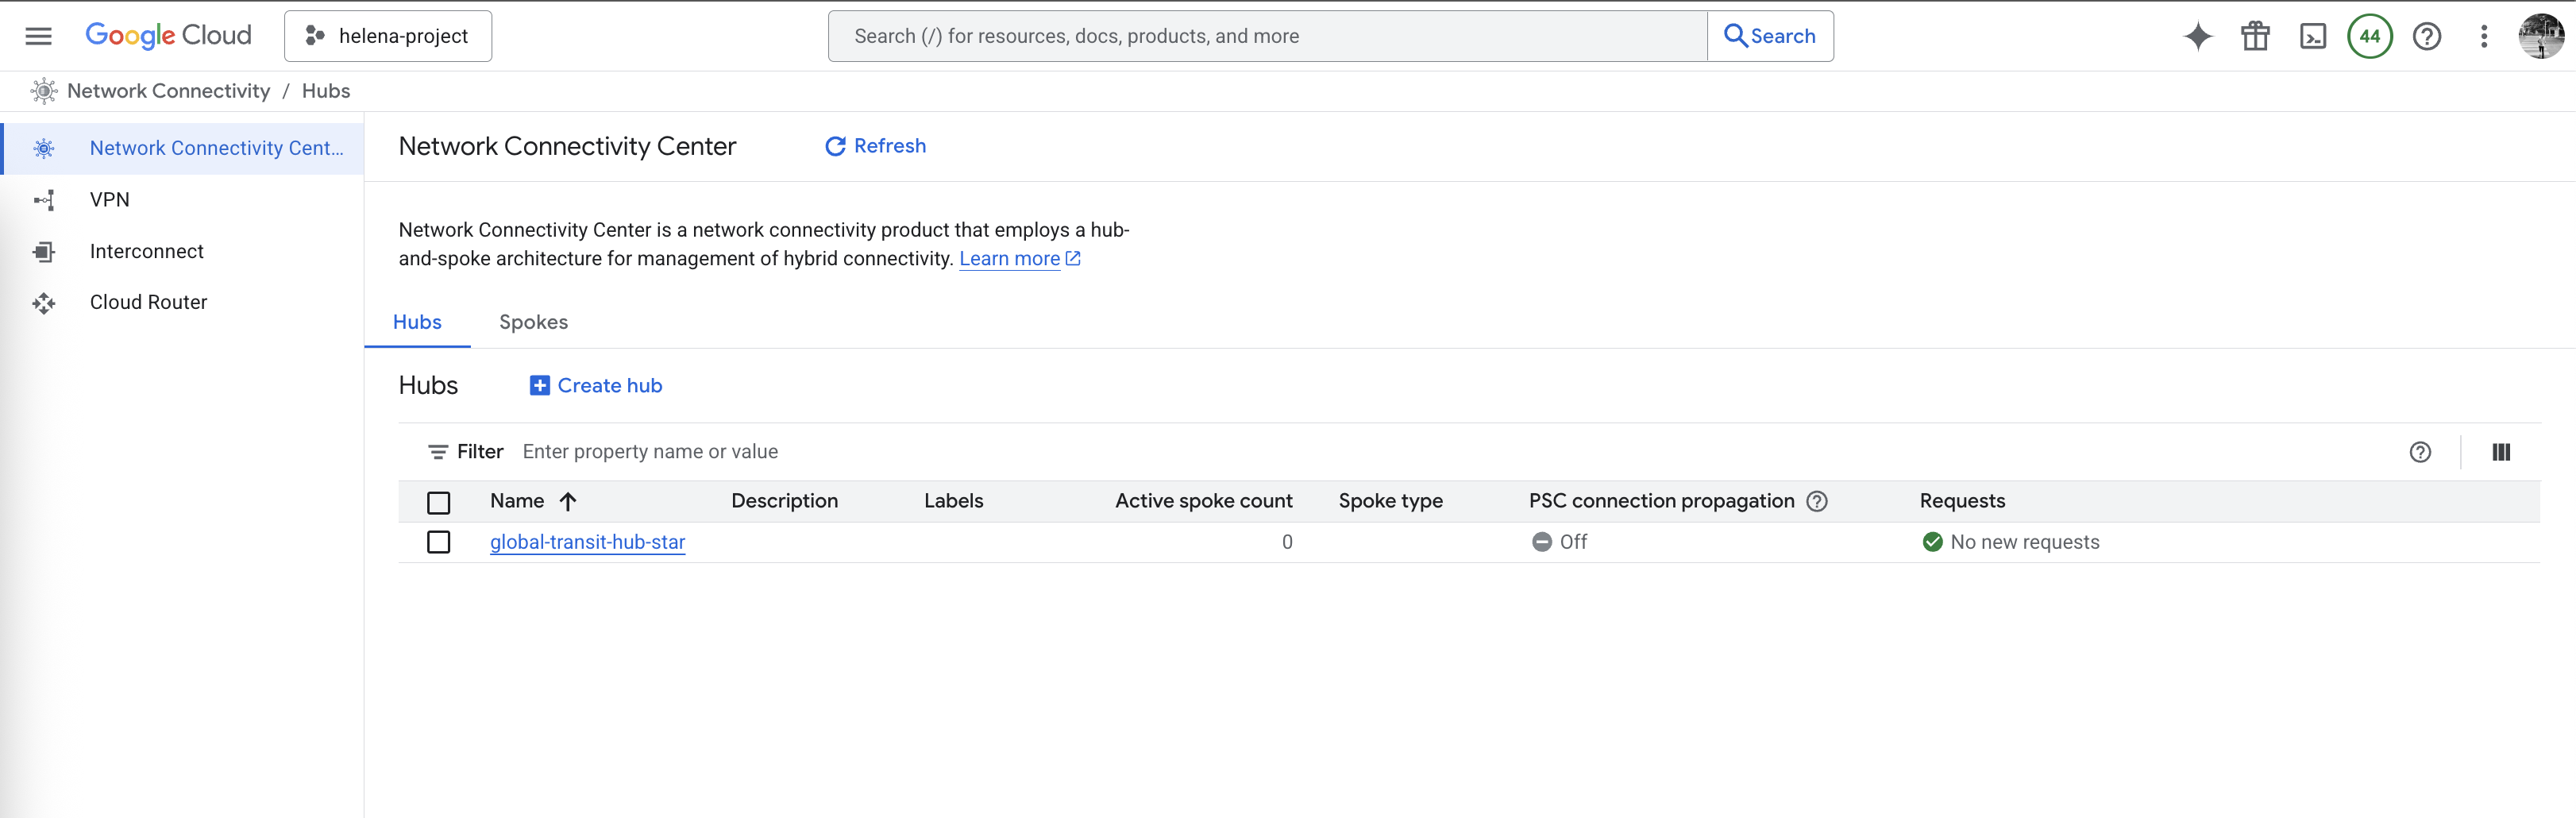Screen dimensions: 2576x818
Task: Go to VPN in sidebar
Action: [110, 200]
